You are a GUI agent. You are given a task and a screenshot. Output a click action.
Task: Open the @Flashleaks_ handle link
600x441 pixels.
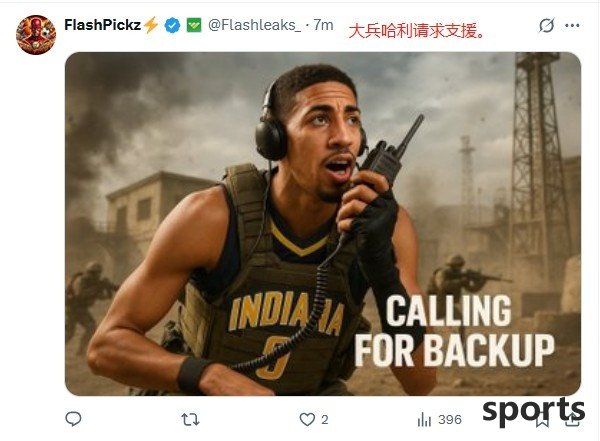click(x=254, y=25)
